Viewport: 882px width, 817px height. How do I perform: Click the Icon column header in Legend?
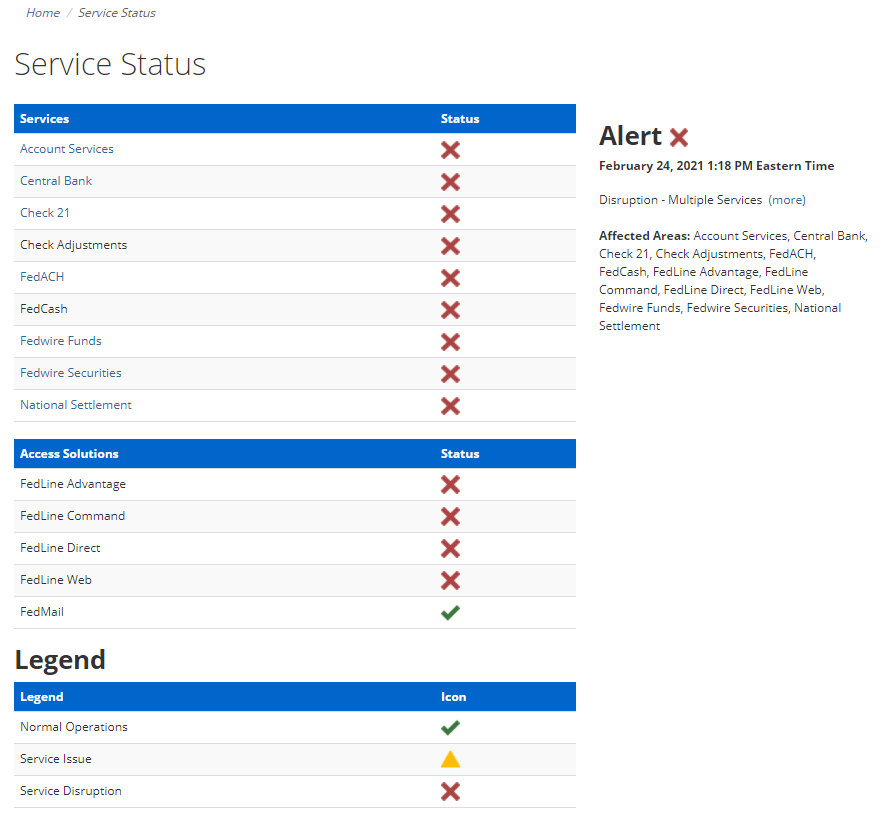(x=453, y=697)
